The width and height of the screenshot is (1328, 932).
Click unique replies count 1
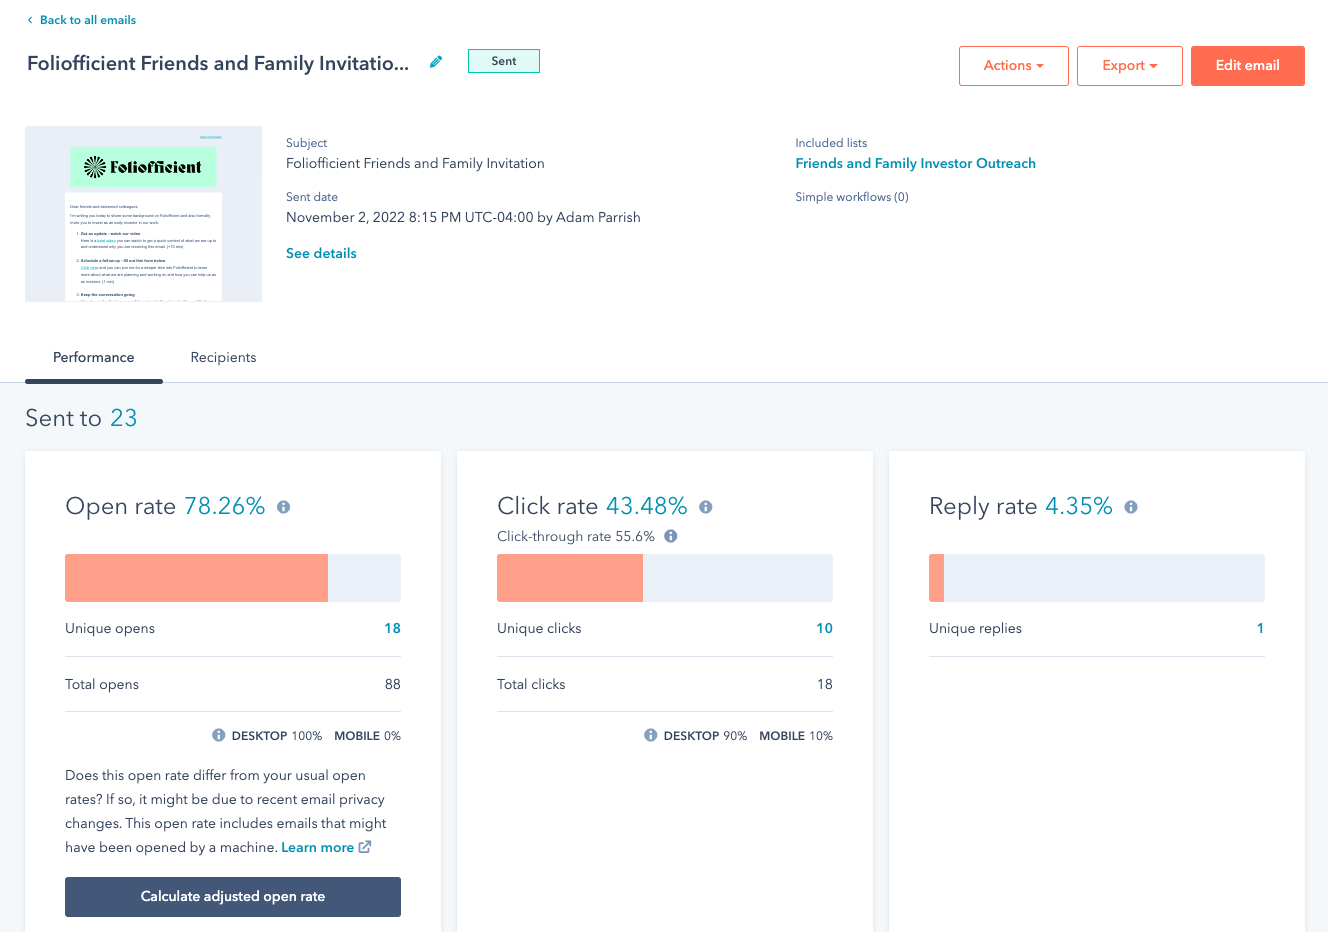click(1260, 628)
